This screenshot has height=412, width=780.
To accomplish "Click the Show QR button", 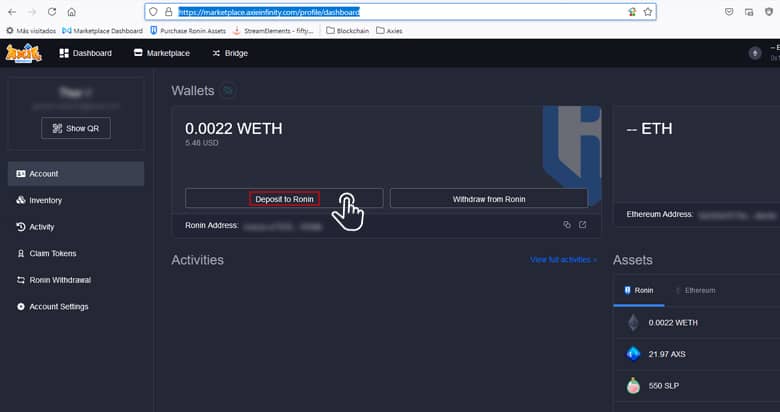I will [x=76, y=128].
